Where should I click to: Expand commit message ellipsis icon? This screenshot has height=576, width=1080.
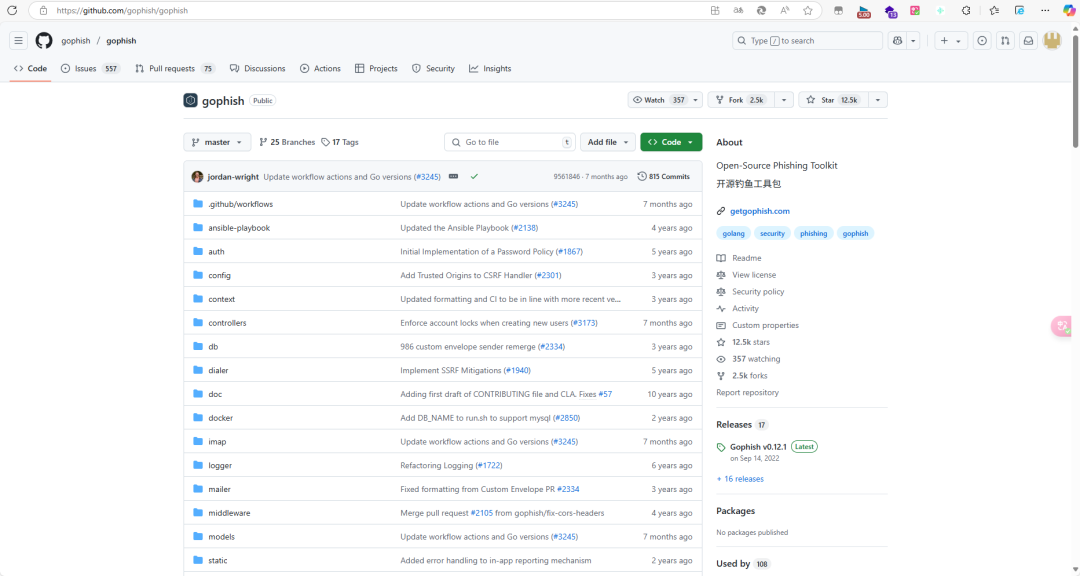[x=453, y=176]
